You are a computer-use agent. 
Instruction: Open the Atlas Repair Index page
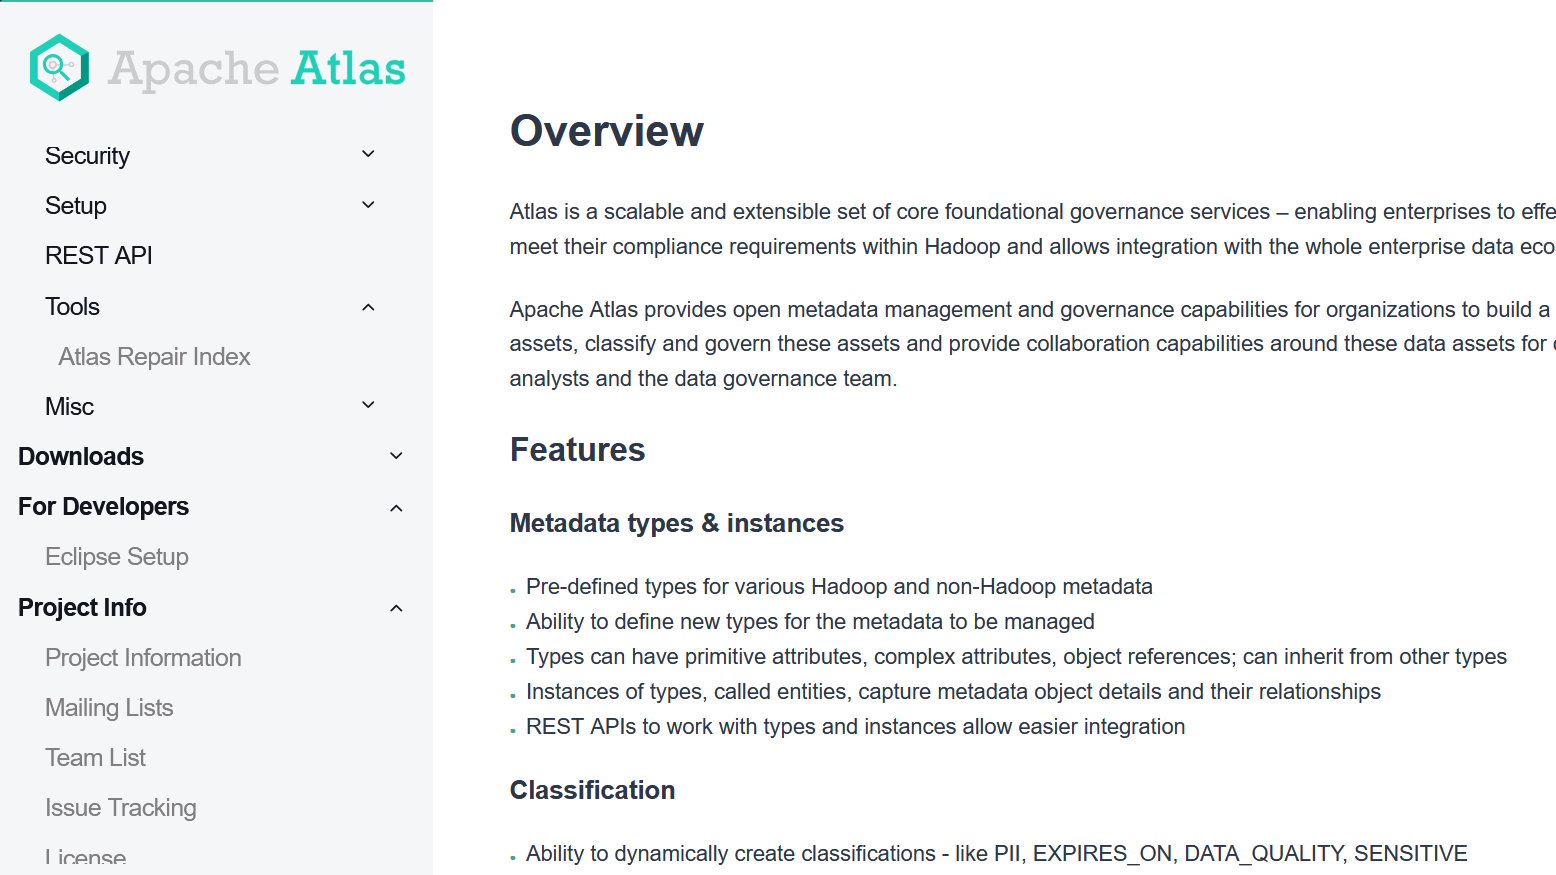[154, 356]
